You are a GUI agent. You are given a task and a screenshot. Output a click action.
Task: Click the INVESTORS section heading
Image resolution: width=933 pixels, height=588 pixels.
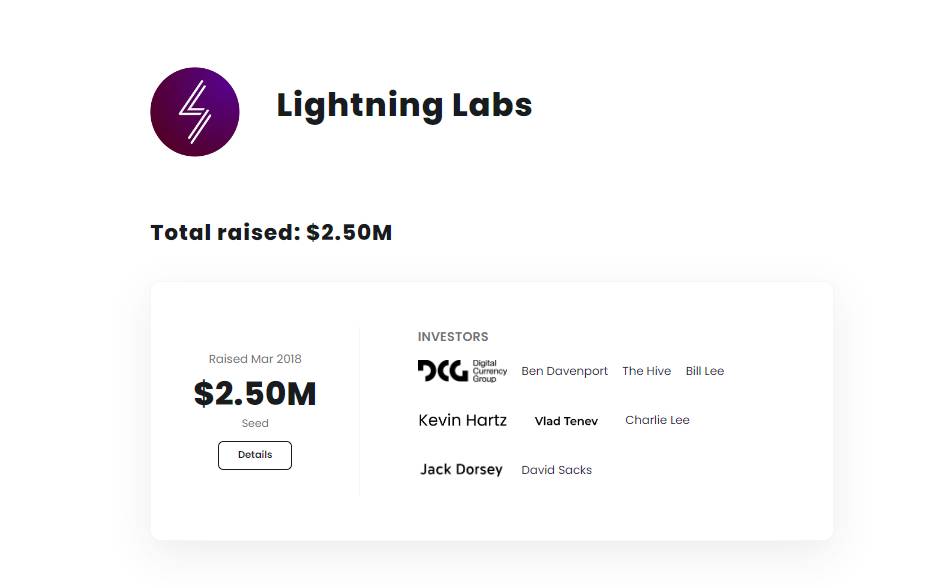[453, 337]
